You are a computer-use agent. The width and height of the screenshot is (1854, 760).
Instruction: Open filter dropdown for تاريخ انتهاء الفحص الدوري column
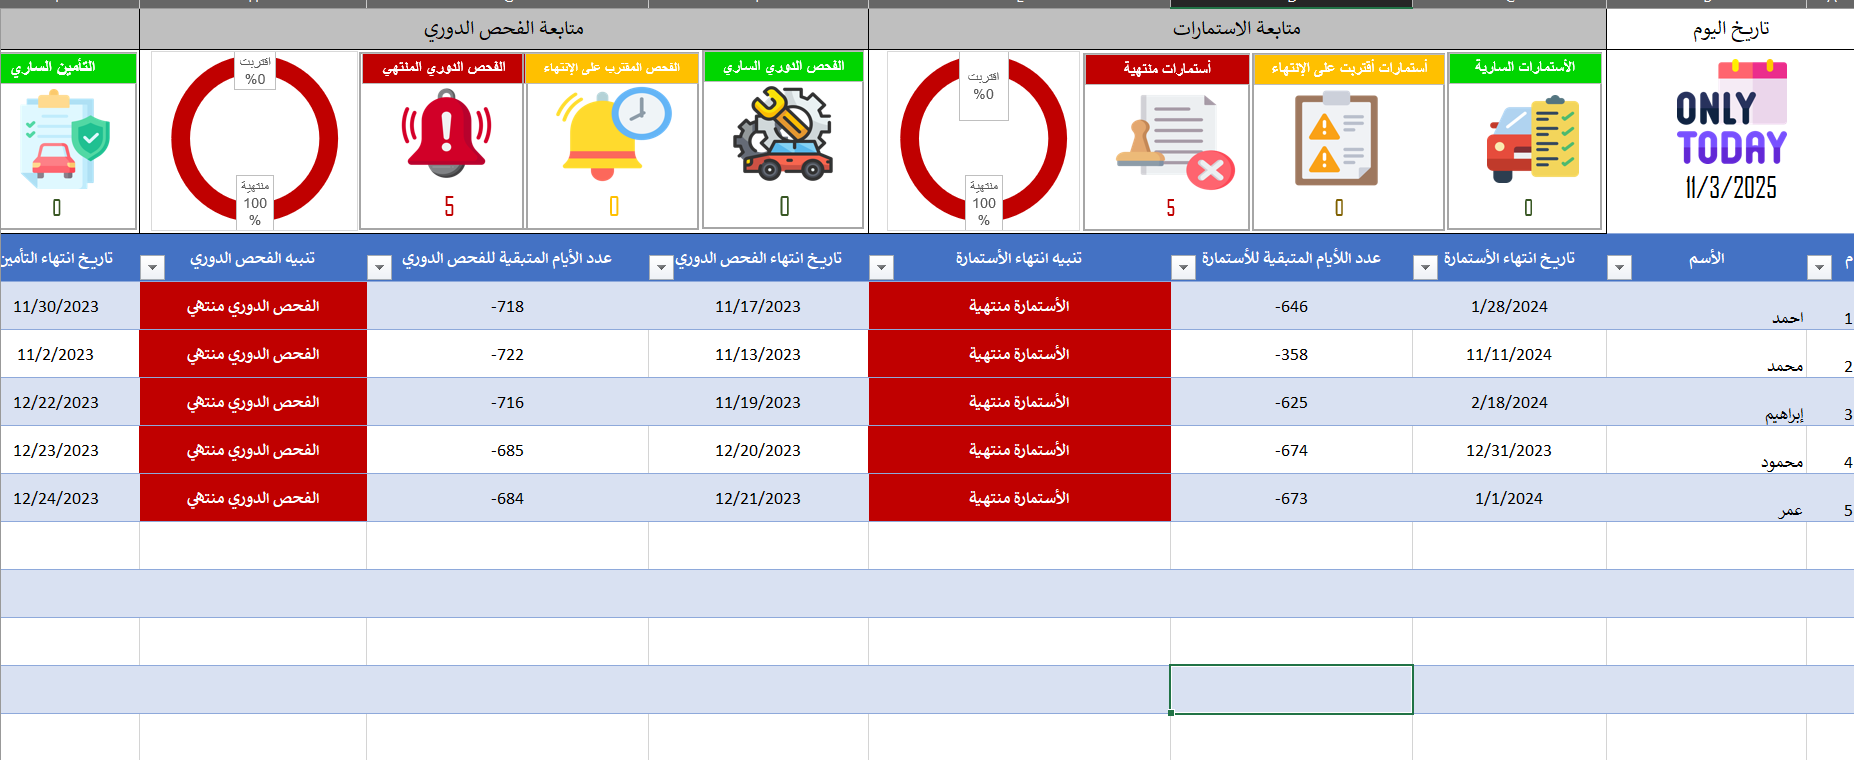661,267
